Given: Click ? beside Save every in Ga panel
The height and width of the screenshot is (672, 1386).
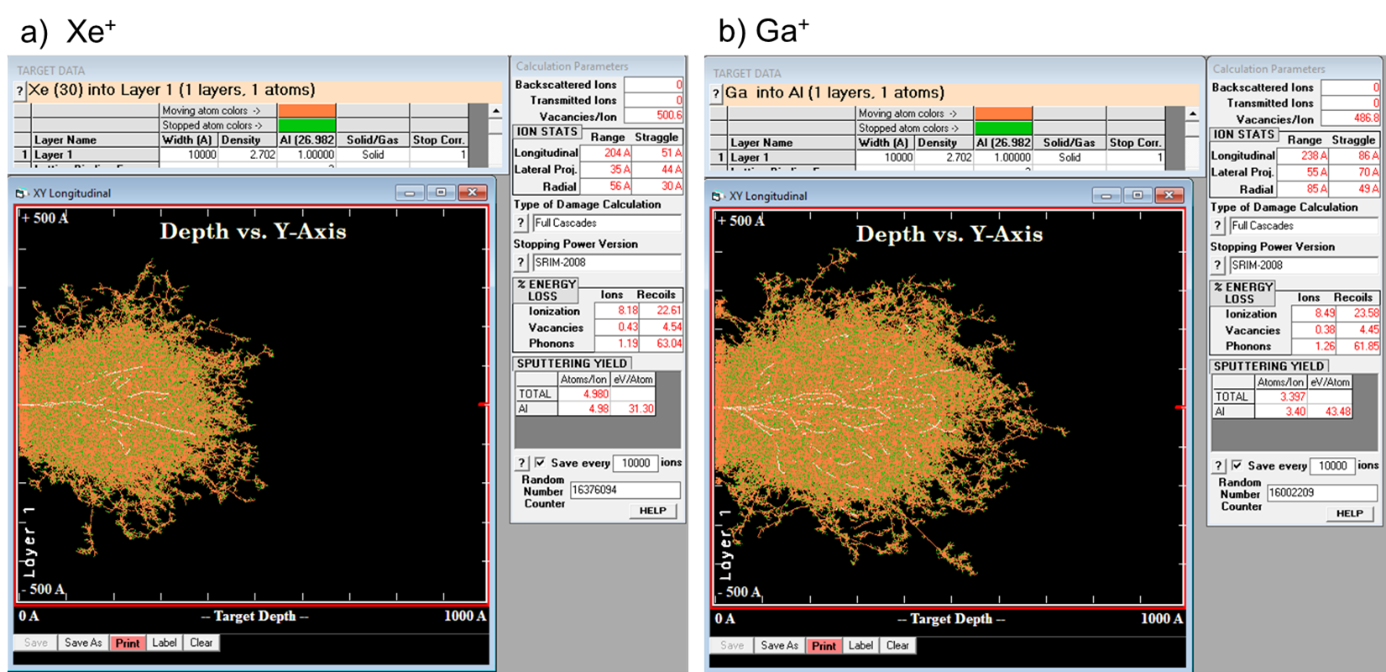Looking at the screenshot, I should [1218, 466].
